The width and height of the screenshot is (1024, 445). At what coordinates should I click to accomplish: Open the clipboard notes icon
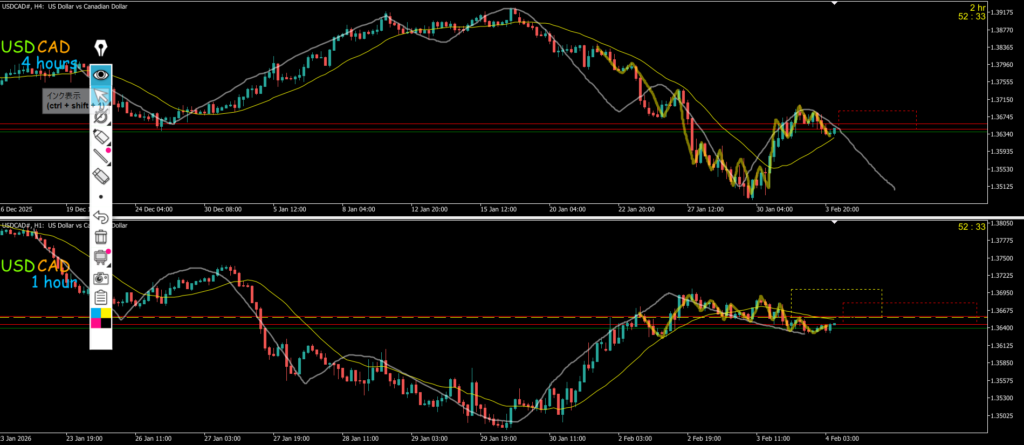click(x=100, y=297)
